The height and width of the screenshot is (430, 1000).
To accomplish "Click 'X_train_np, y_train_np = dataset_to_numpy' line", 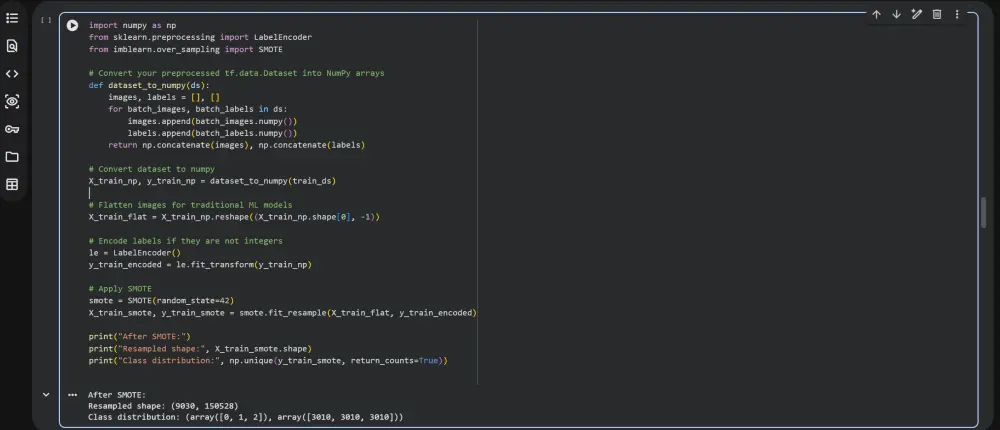I will [212, 181].
